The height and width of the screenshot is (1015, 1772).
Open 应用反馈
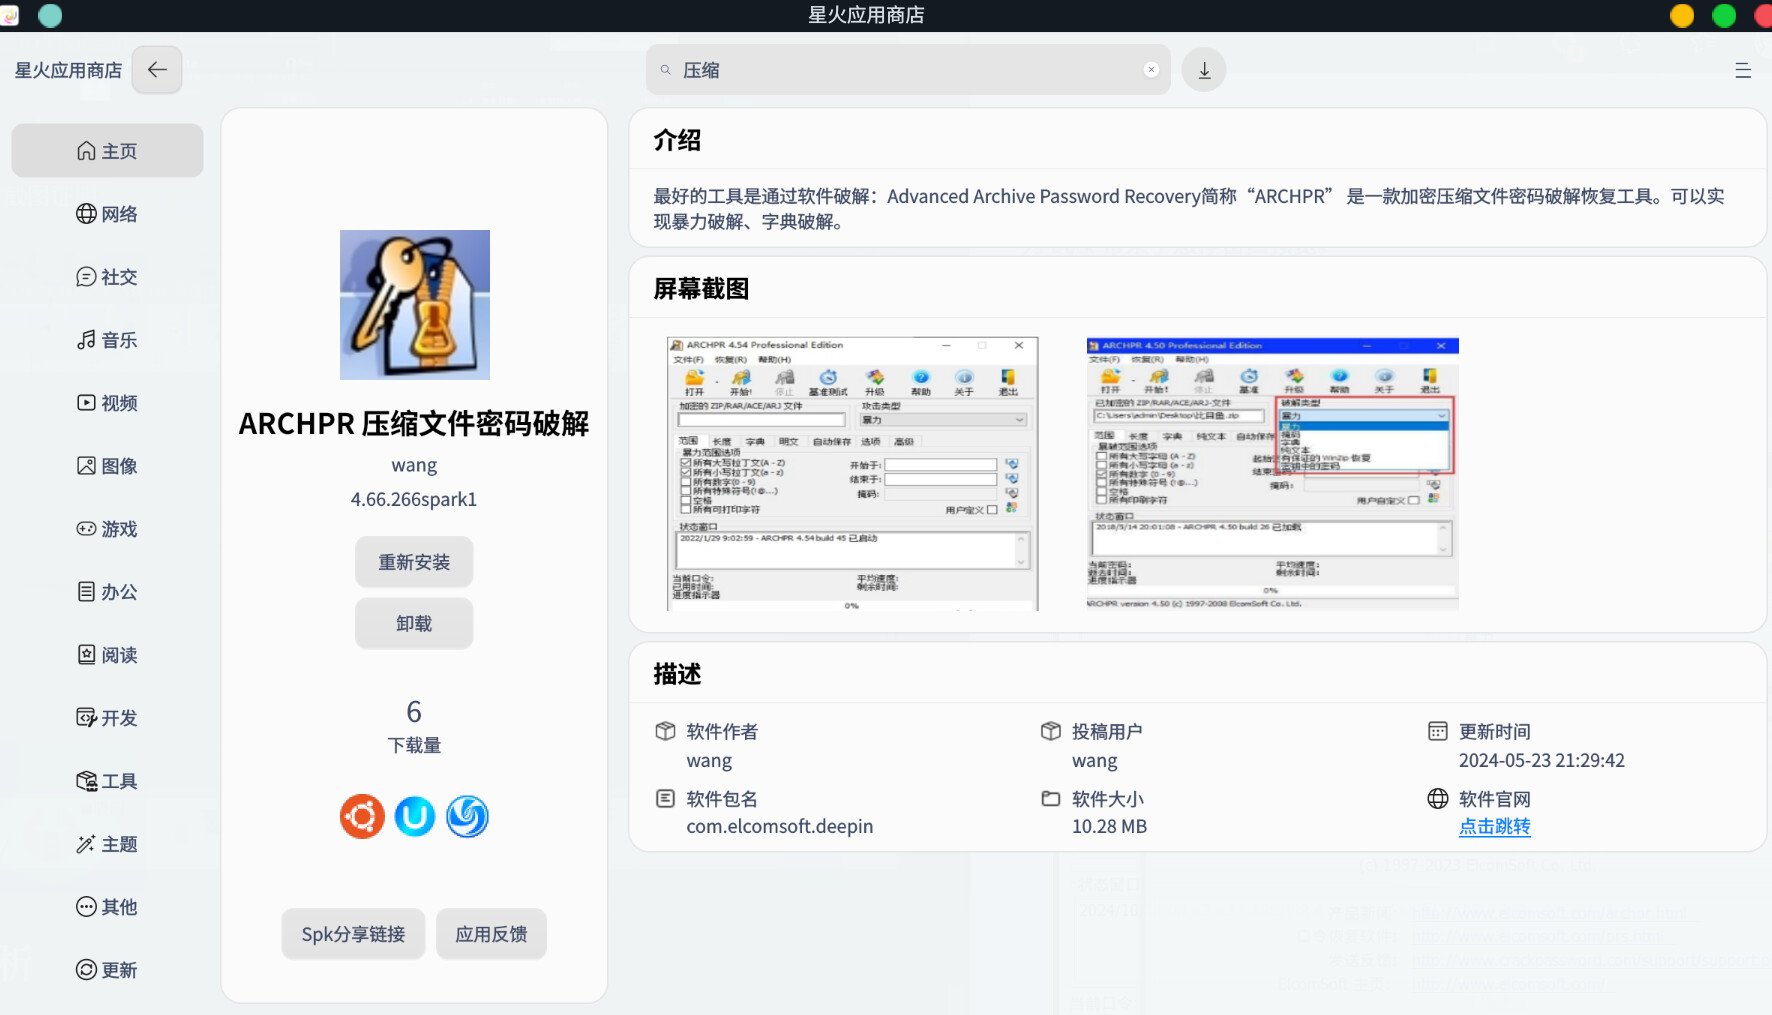tap(491, 934)
